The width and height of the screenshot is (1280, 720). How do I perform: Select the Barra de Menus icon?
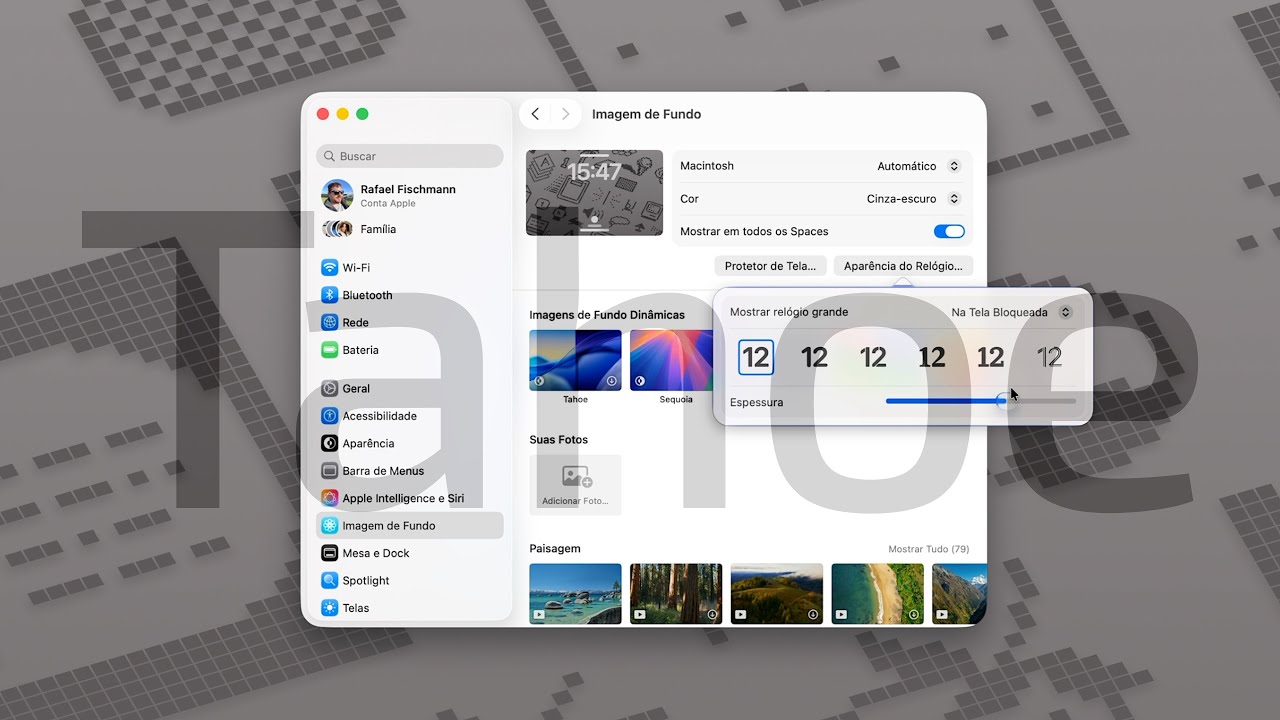pyautogui.click(x=329, y=471)
